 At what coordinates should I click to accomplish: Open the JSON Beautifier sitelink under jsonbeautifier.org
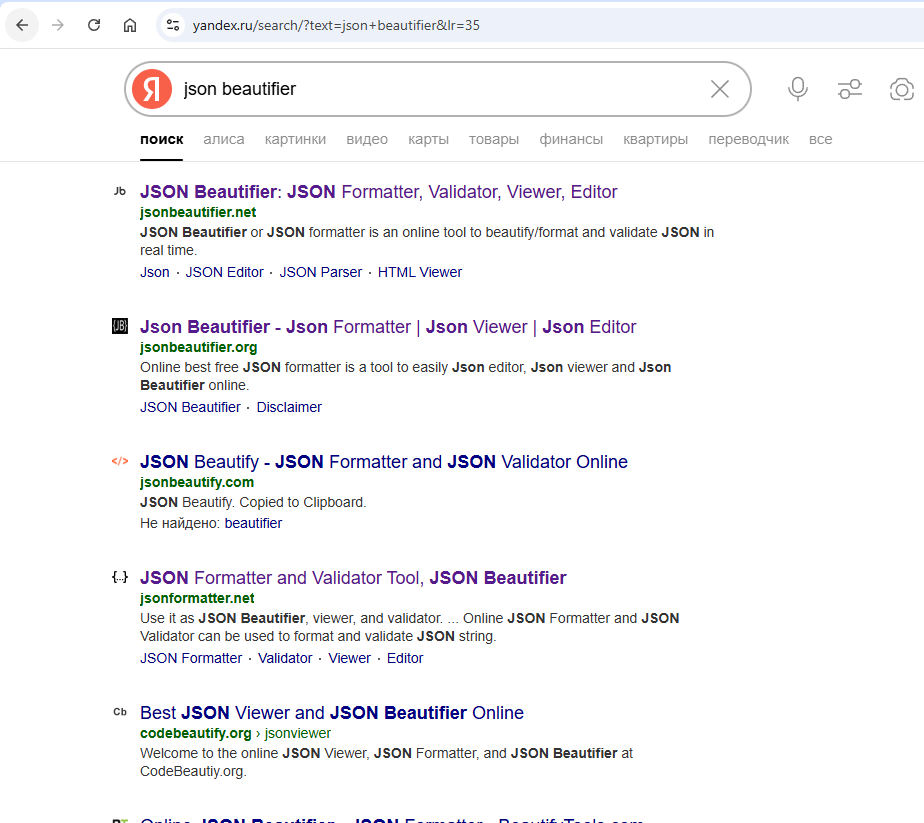190,407
